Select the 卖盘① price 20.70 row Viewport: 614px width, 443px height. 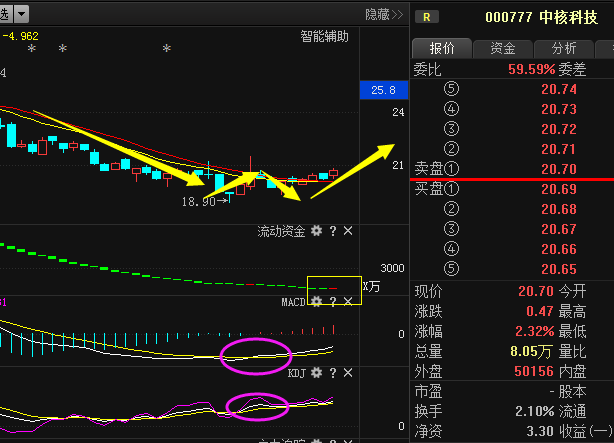pyautogui.click(x=510, y=169)
